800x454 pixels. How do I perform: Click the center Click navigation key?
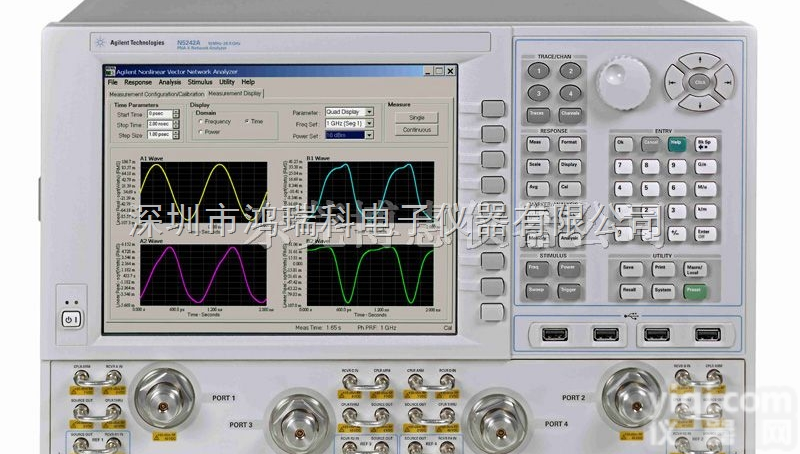699,82
